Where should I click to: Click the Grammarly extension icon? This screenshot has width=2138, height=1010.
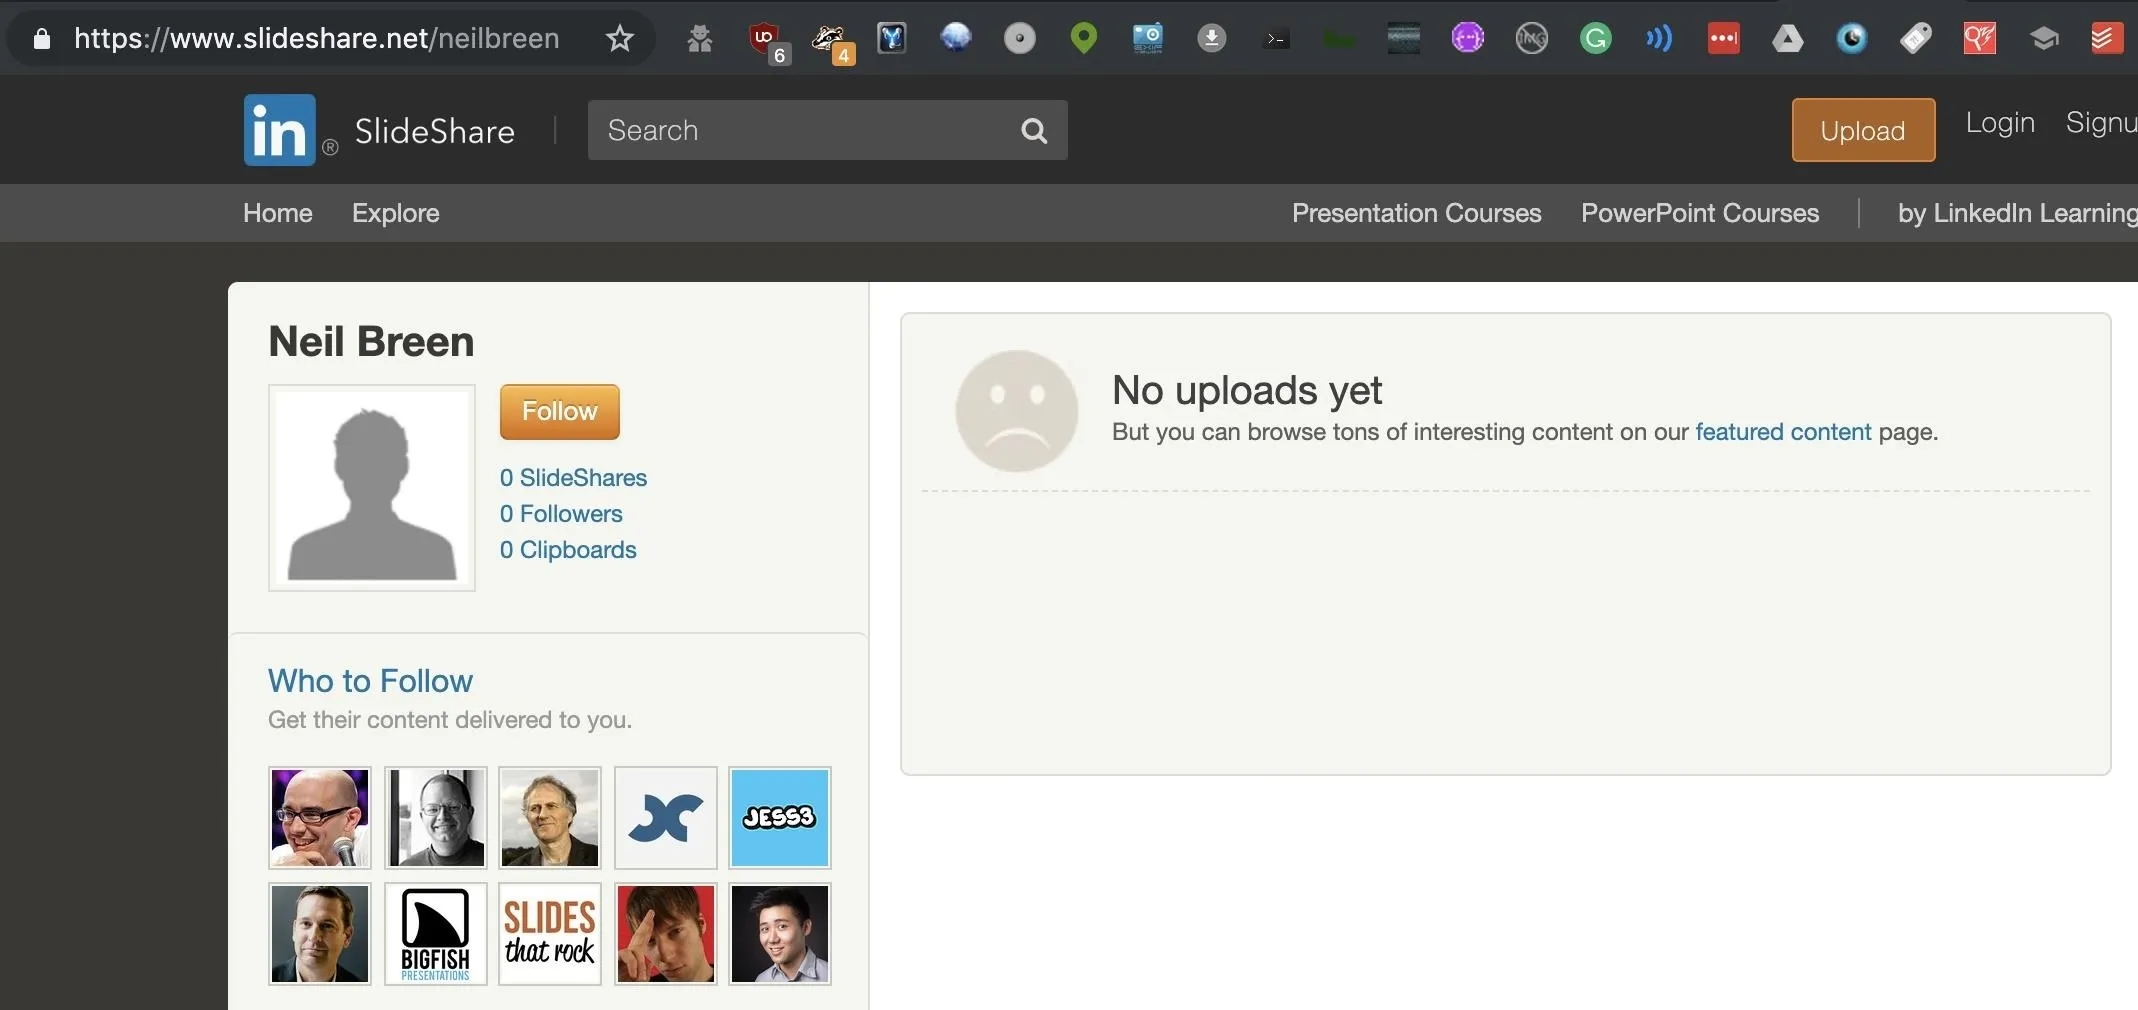[1595, 39]
